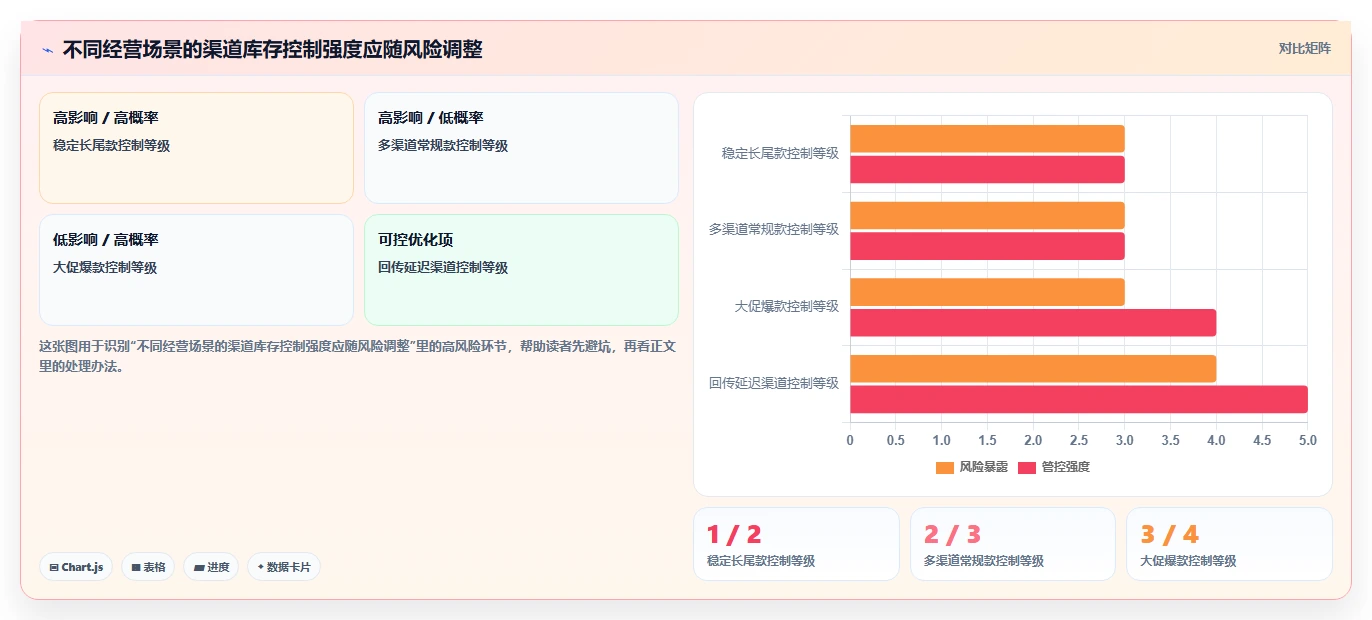Click the 管控强度 legend label
The height and width of the screenshot is (620, 1372).
[1065, 467]
